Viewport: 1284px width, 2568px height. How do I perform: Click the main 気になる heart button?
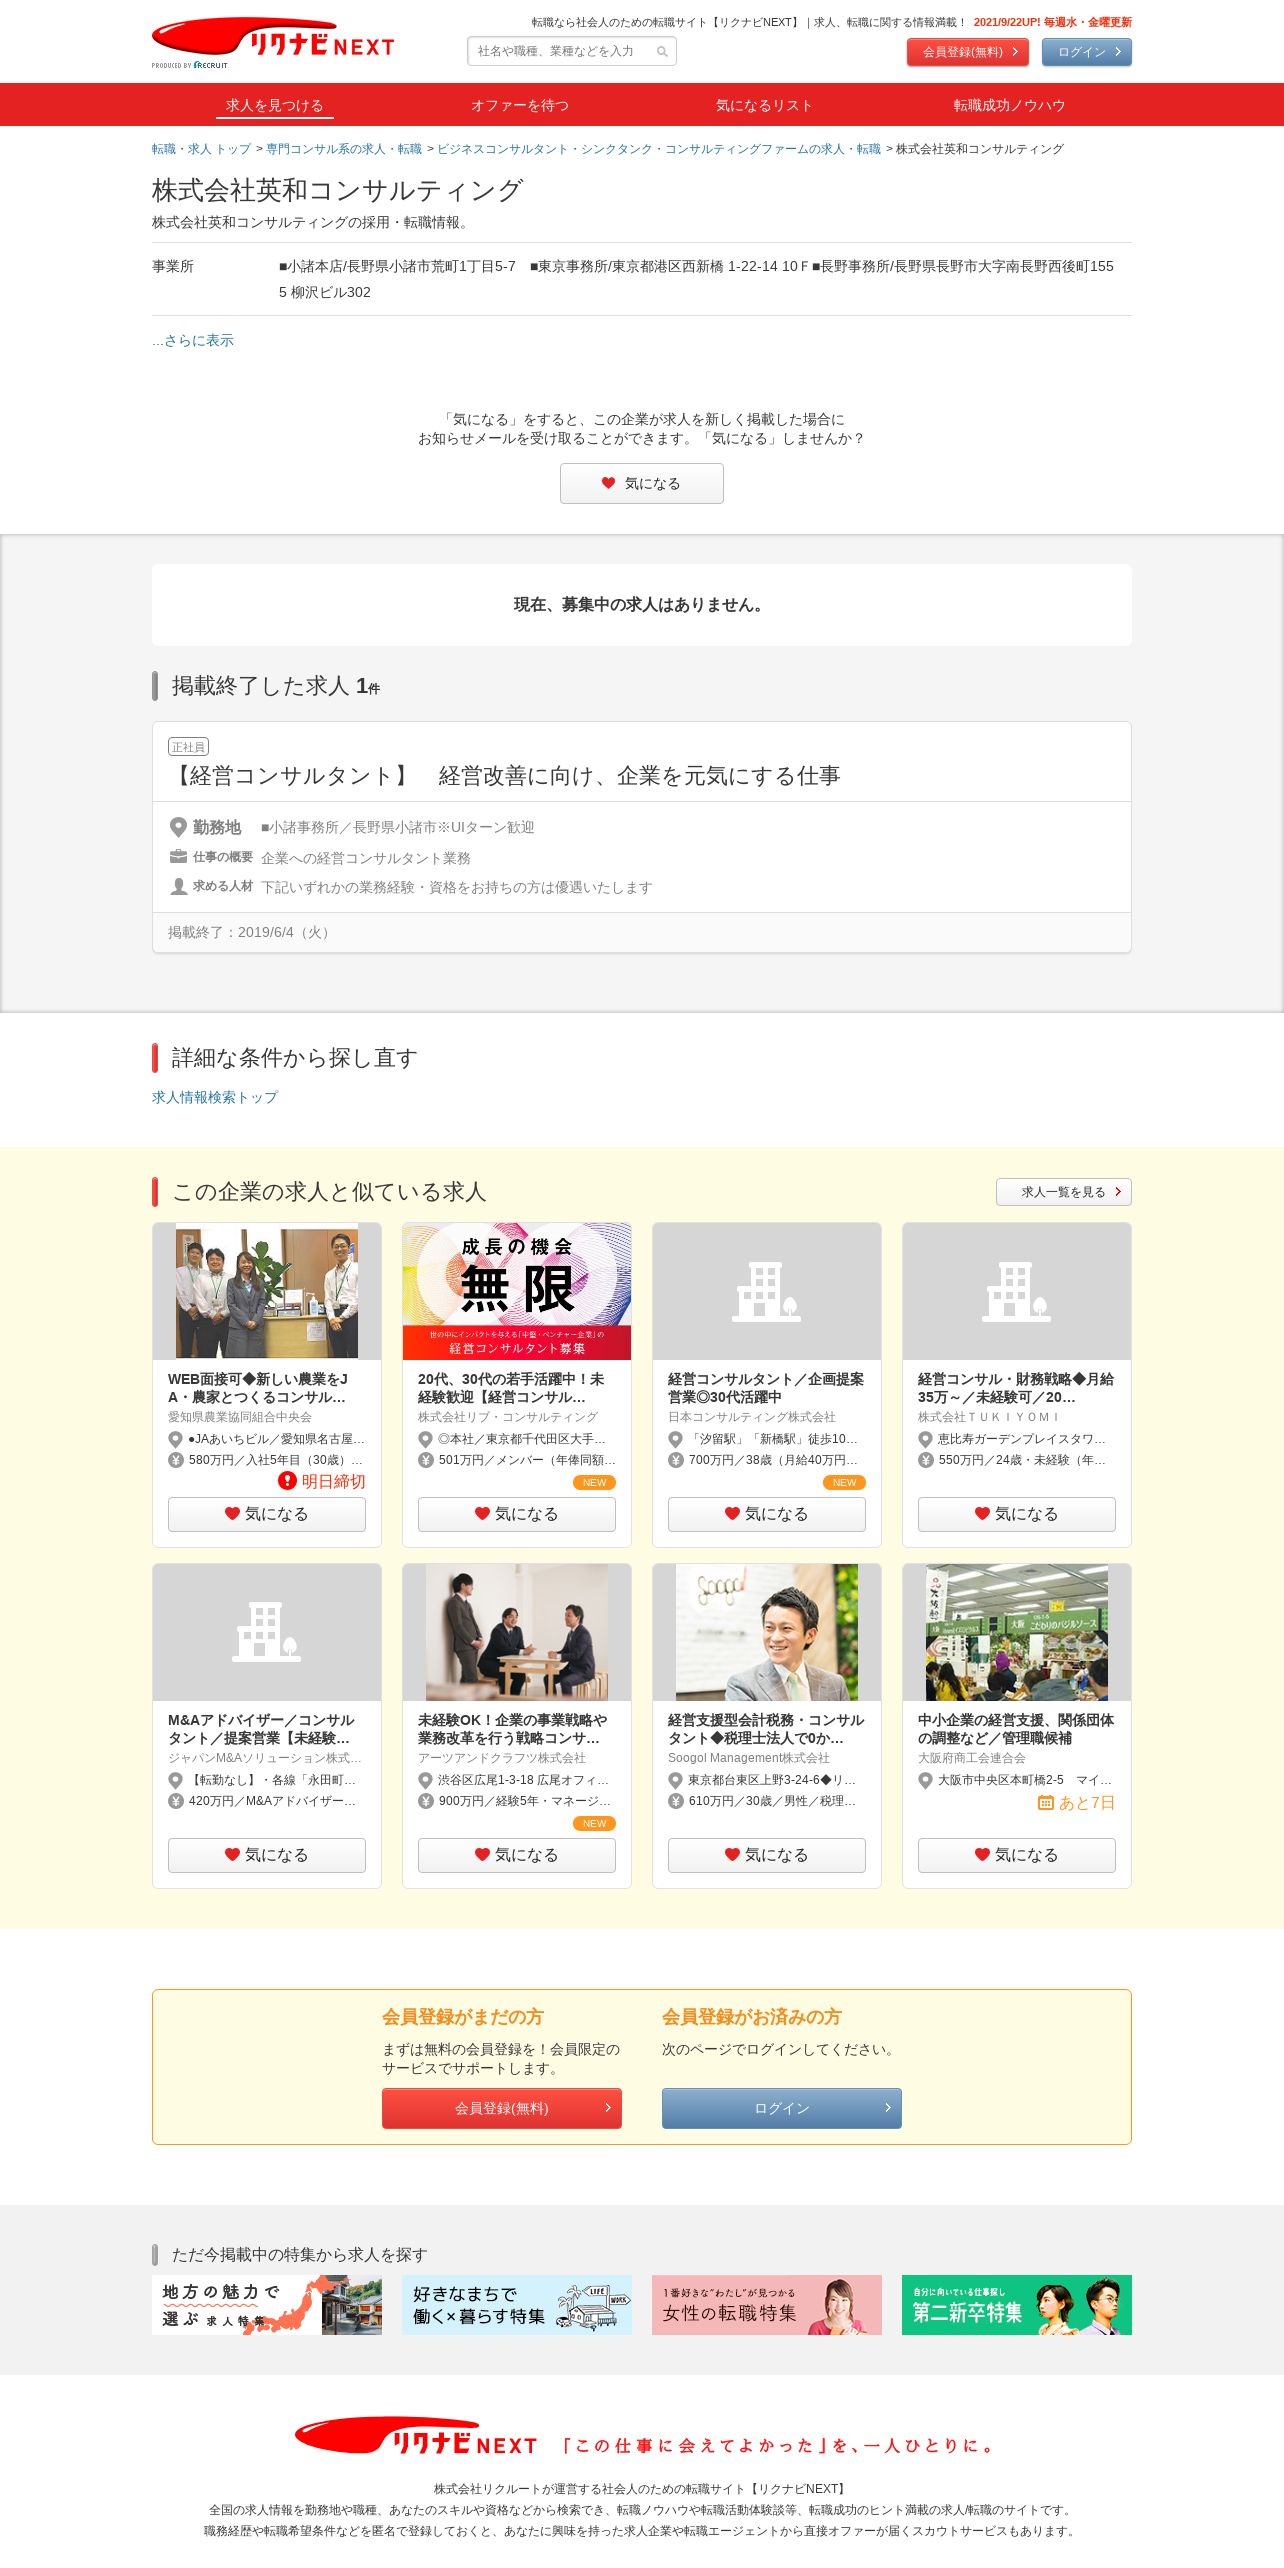coord(642,484)
